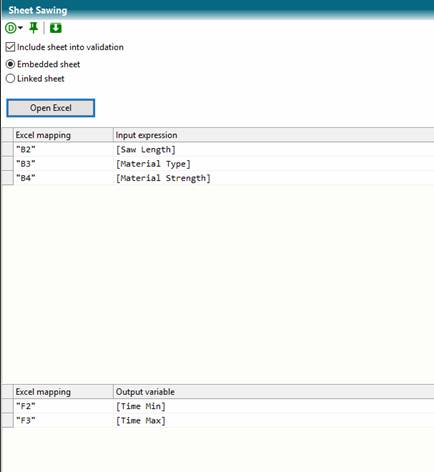Click the Output variable column header
Viewport: 434px width, 472px height.
click(274, 392)
